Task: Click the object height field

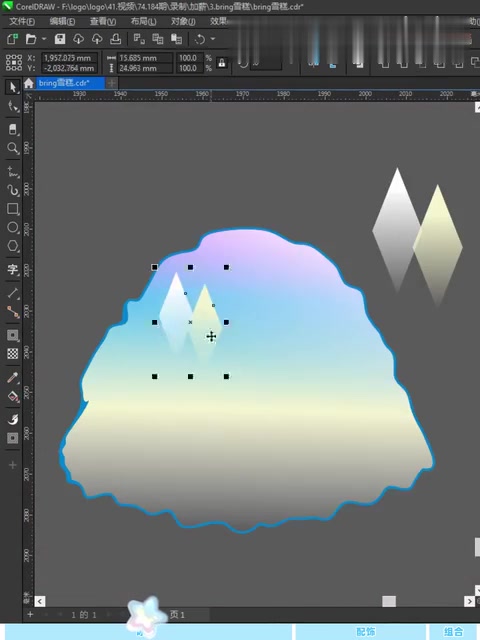Action: point(145,68)
